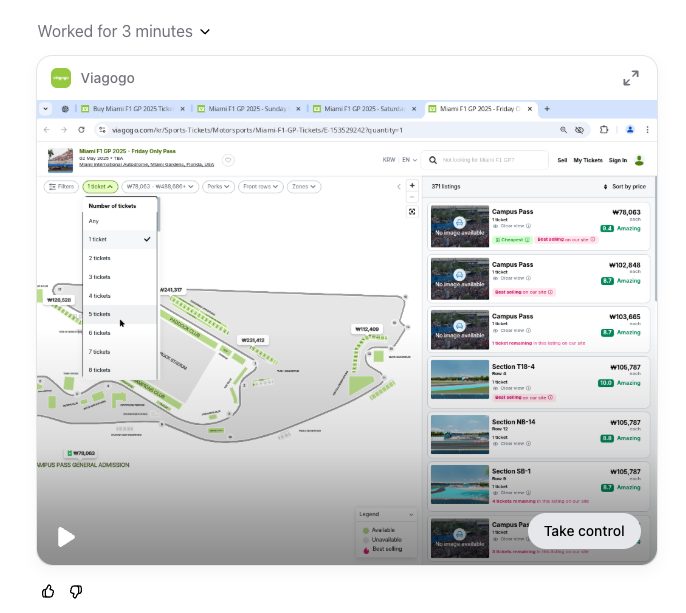Screen dimensions: 686x613
Task: Click the Miami F1 event thumbnail image
Action: [60, 160]
